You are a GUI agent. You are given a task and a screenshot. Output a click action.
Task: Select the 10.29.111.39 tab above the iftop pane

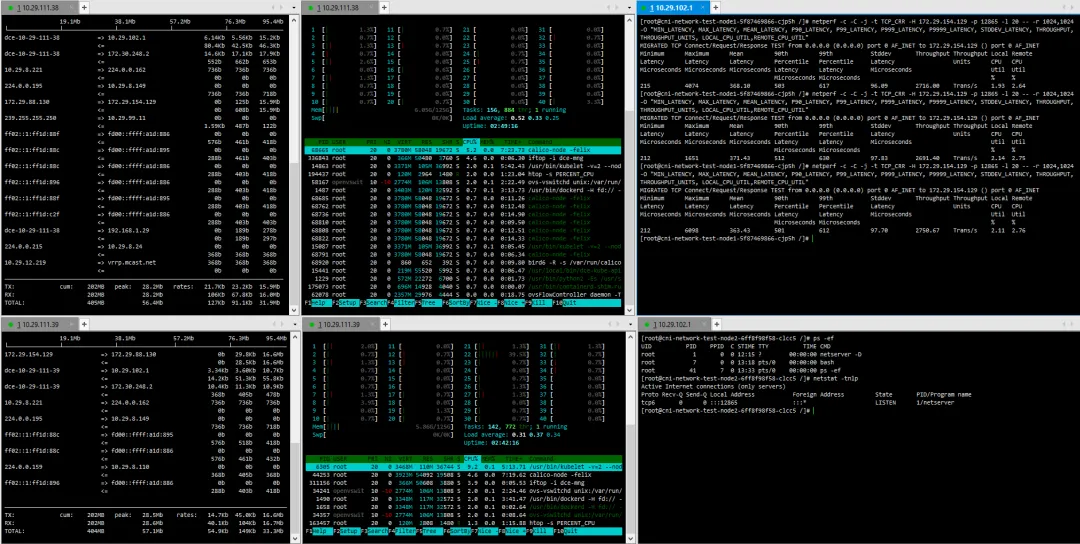point(39,324)
